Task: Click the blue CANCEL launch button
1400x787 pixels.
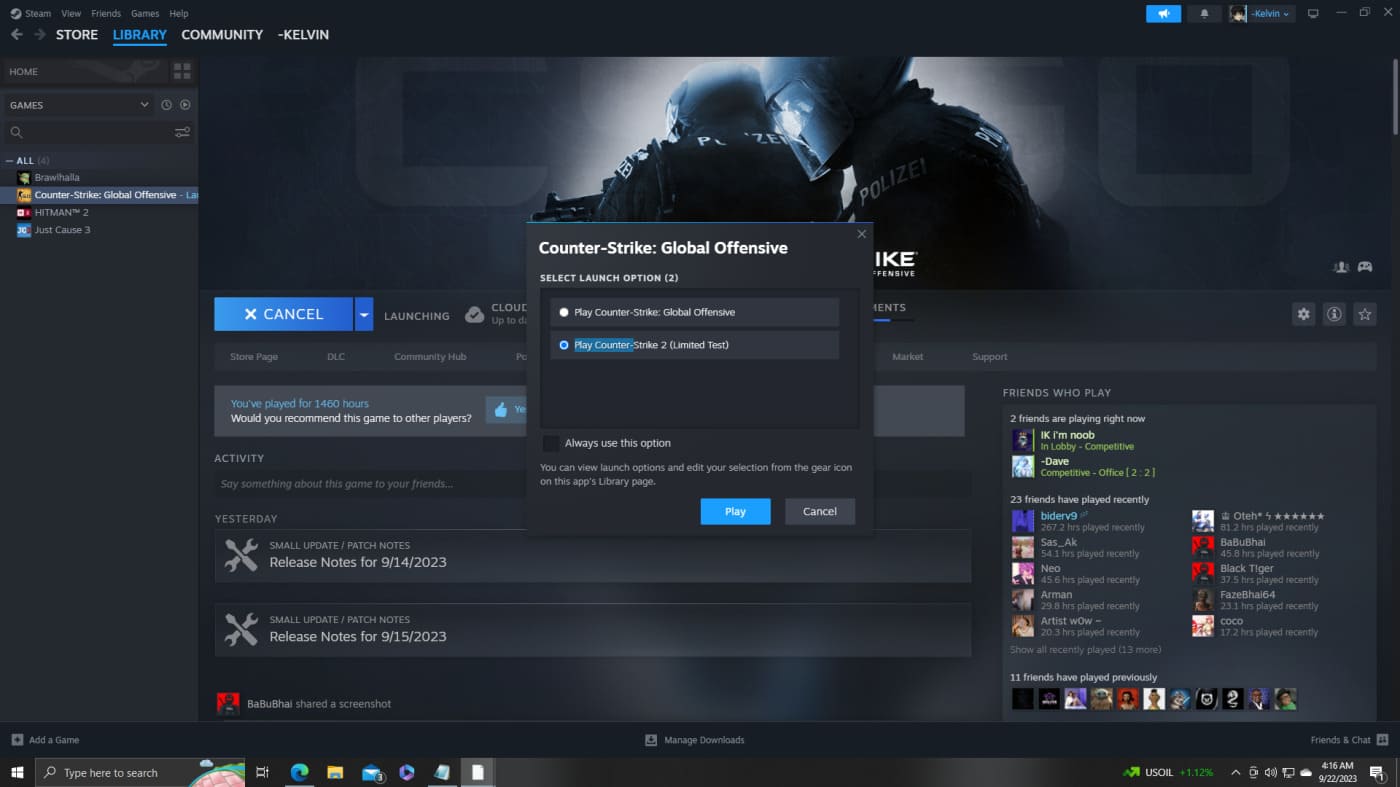Action: pyautogui.click(x=283, y=314)
